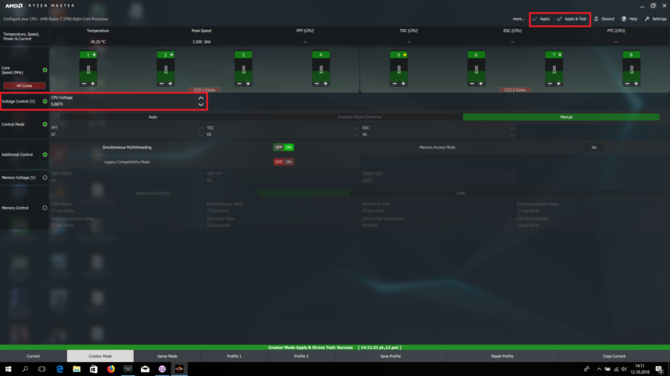The image size is (670, 376).
Task: Toggle the Core Speed section green indicator
Action: 45,70
